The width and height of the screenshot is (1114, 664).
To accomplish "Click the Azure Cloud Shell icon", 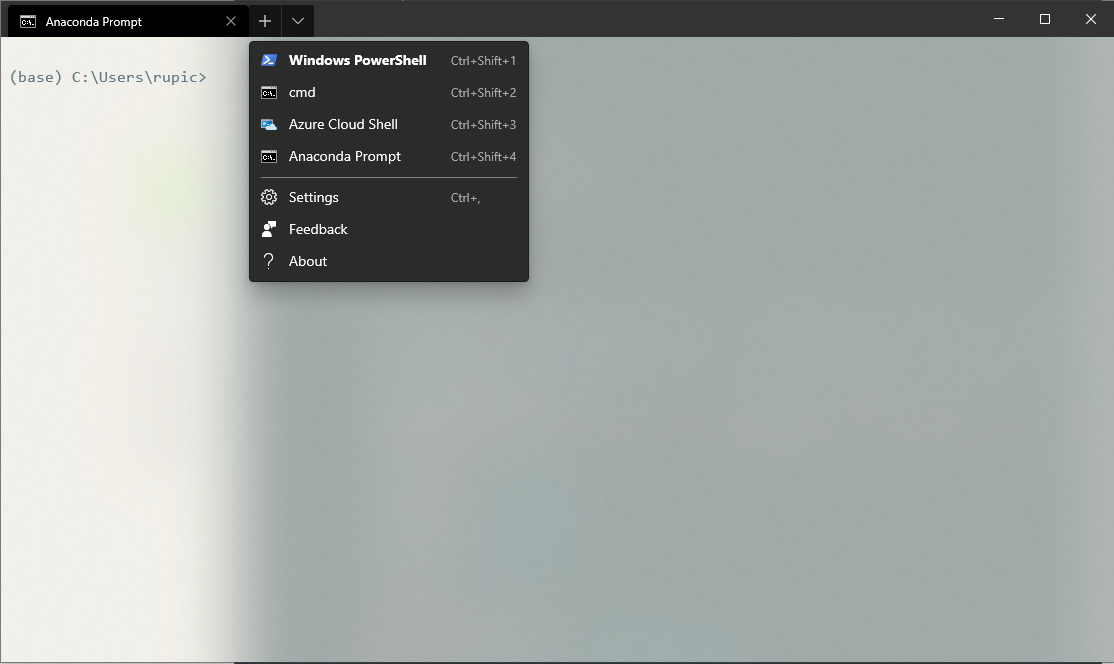I will click(269, 124).
